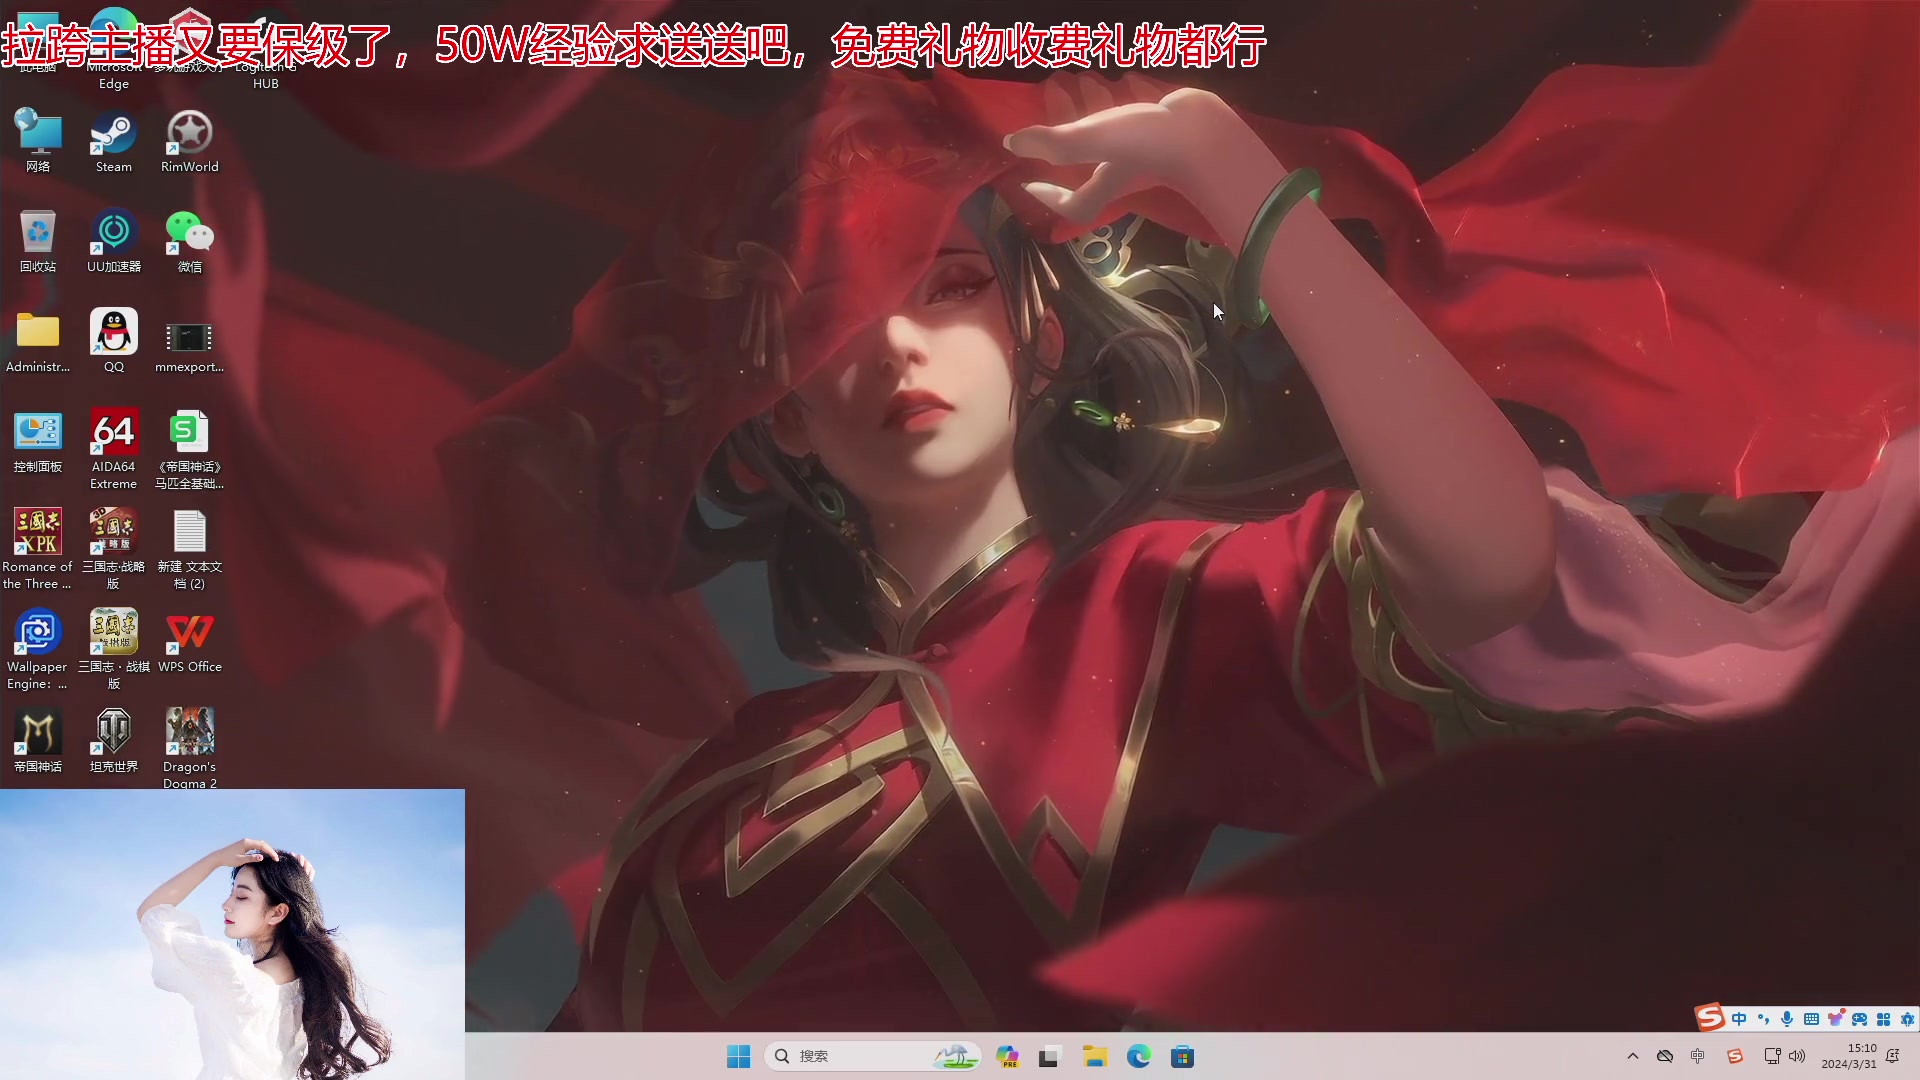Open 三国志·战棋版 game shortcut
Image resolution: width=1920 pixels, height=1080 pixels.
[113, 650]
